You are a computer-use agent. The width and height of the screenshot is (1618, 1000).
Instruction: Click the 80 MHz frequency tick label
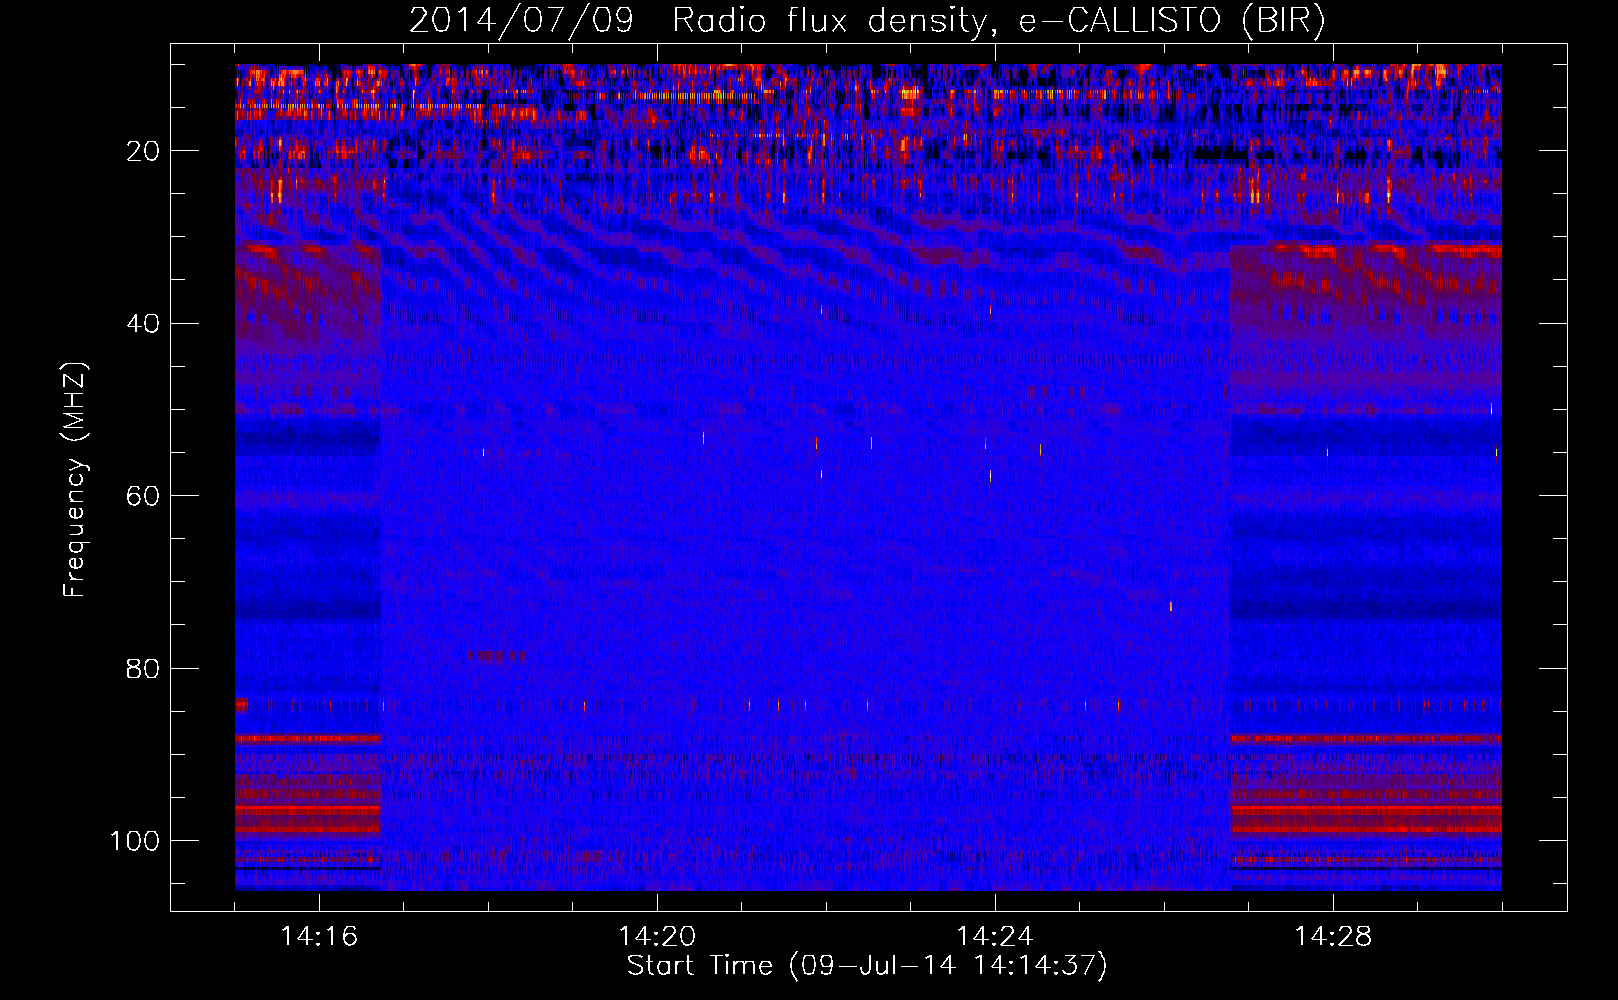point(144,668)
